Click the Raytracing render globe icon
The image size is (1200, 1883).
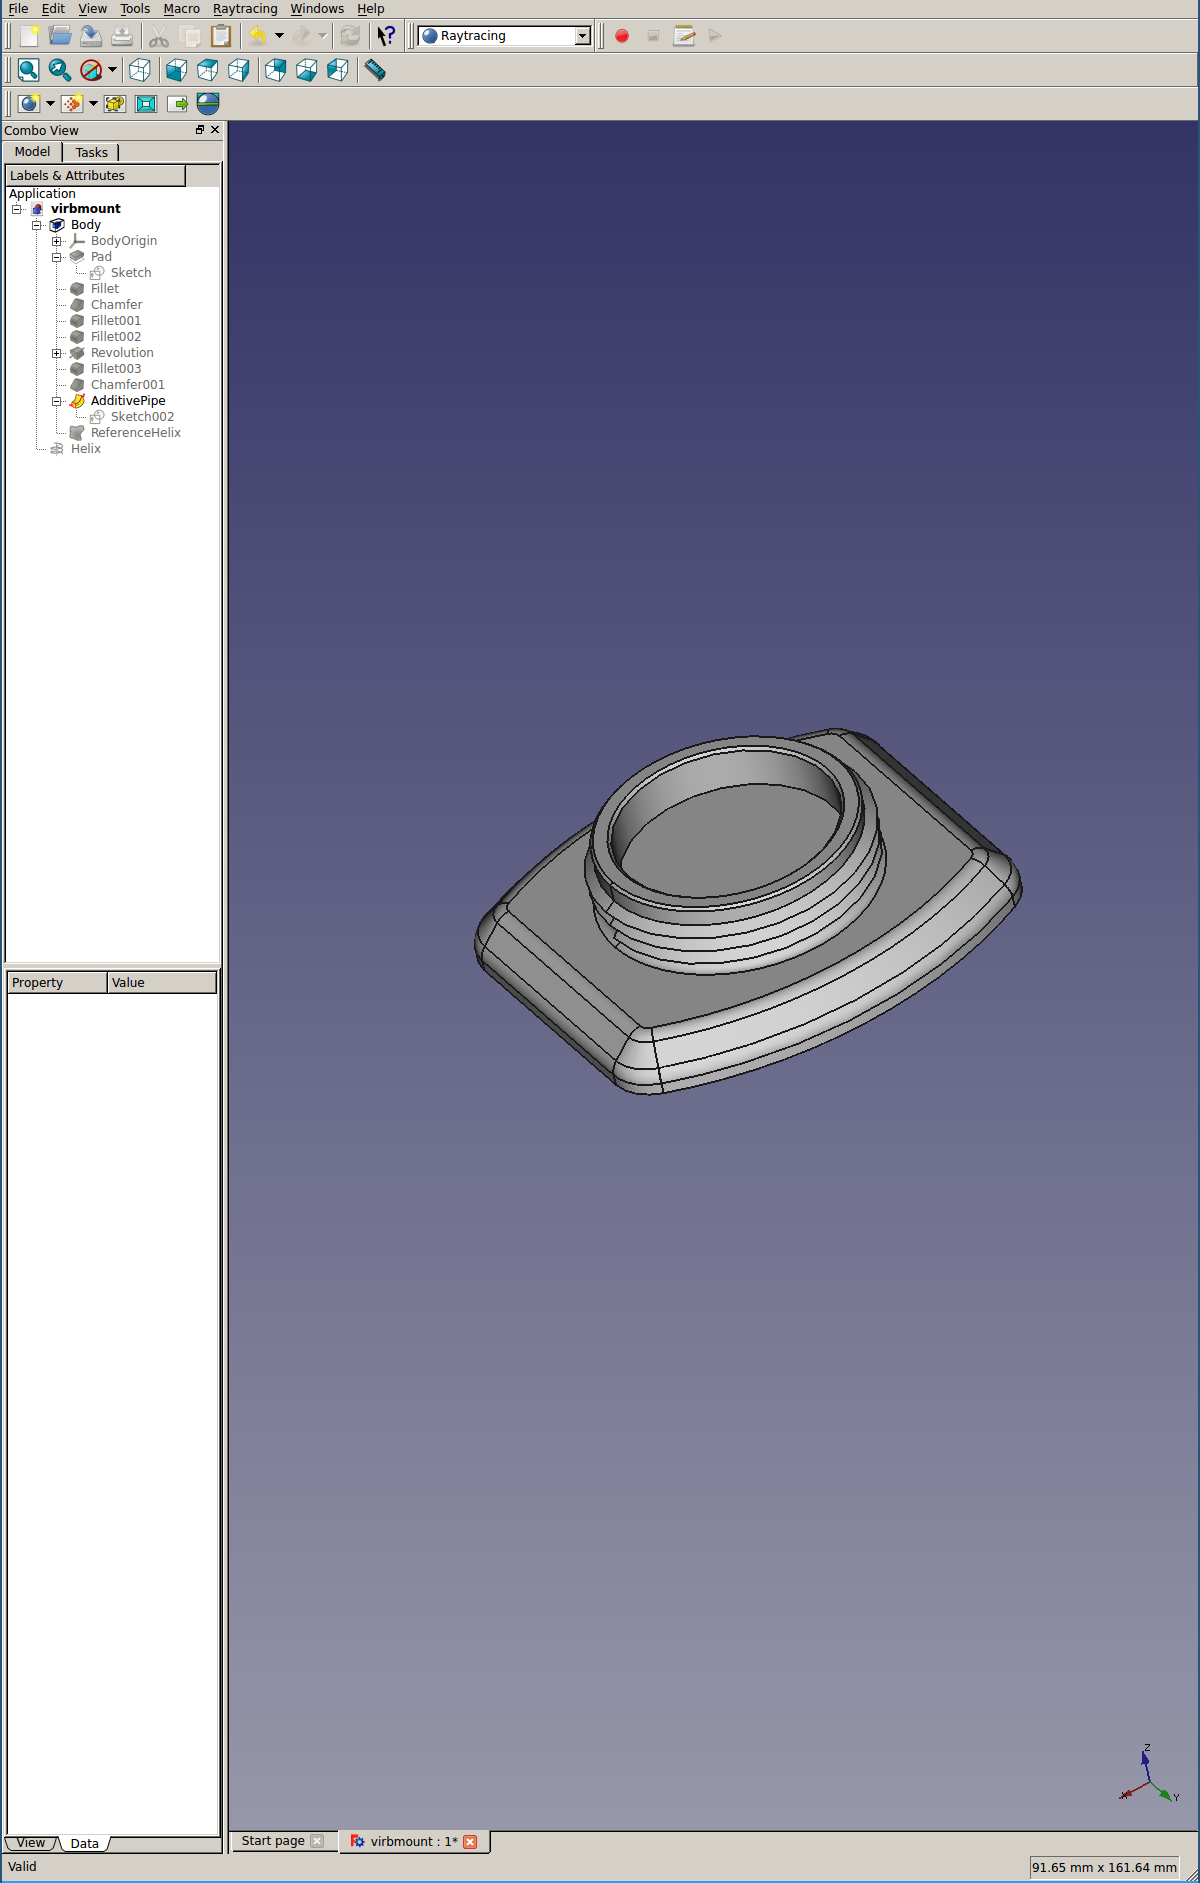[x=208, y=103]
